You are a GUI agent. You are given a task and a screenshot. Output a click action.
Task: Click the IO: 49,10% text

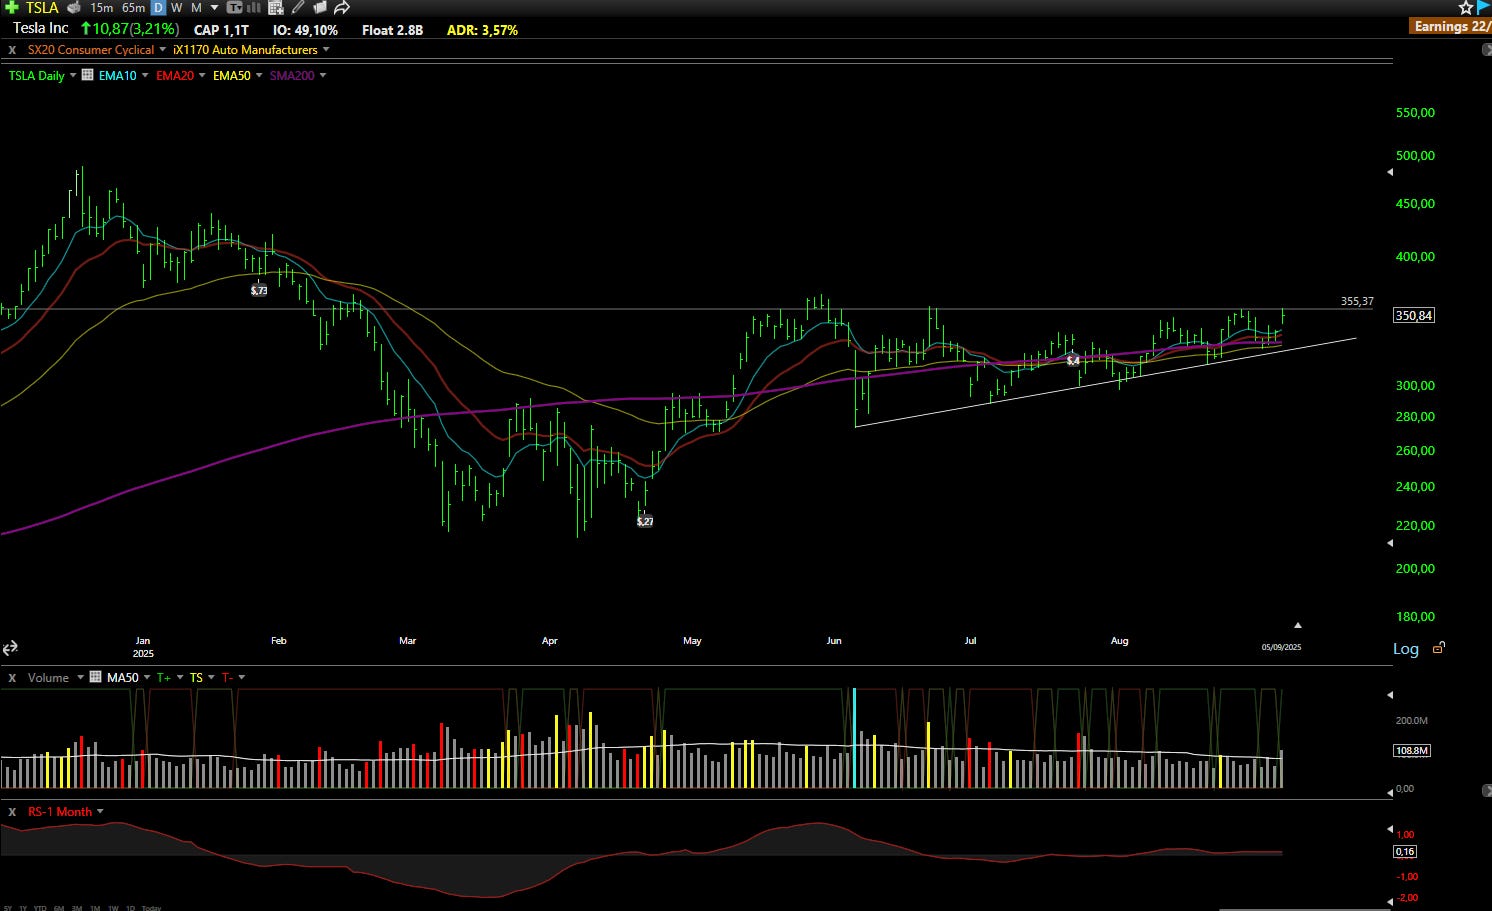coord(305,30)
